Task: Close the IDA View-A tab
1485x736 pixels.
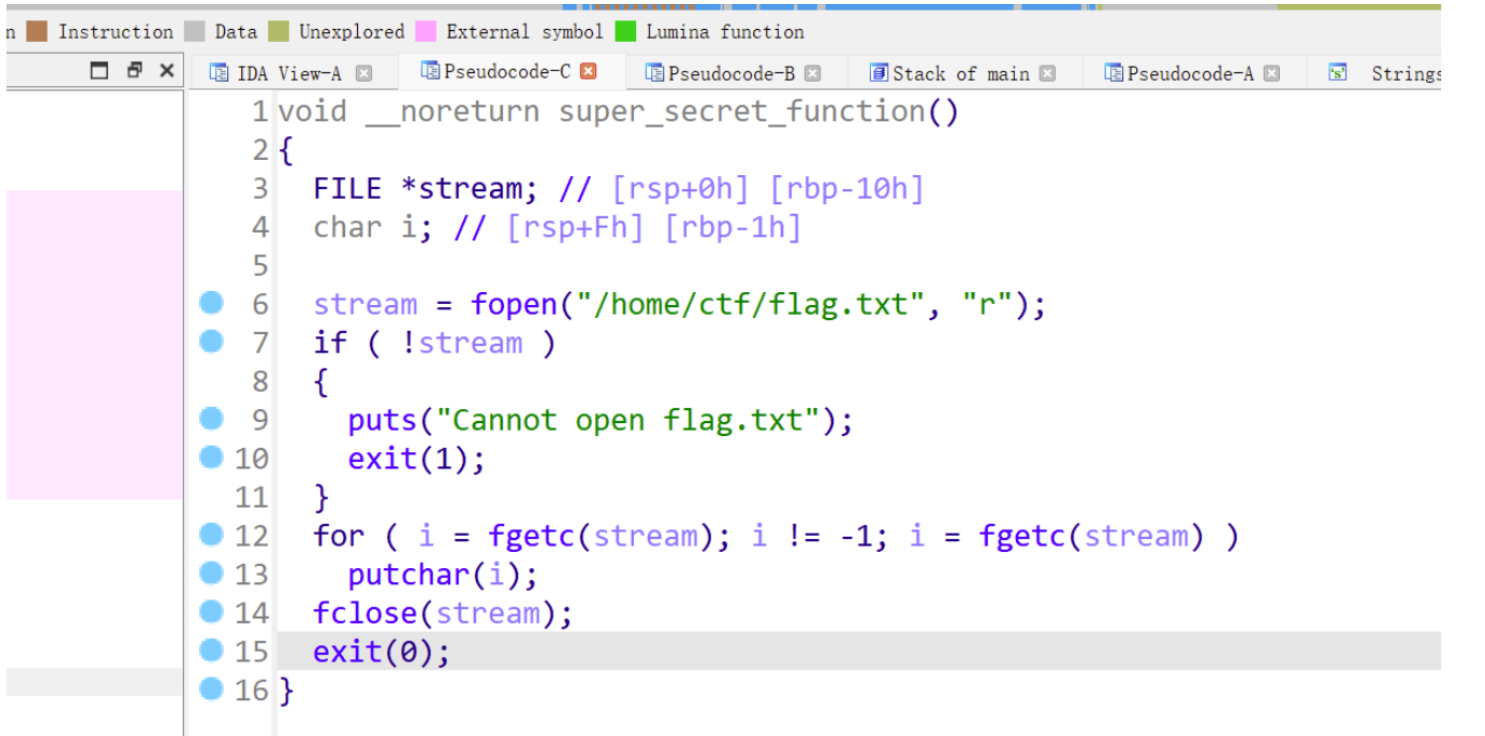Action: [364, 73]
